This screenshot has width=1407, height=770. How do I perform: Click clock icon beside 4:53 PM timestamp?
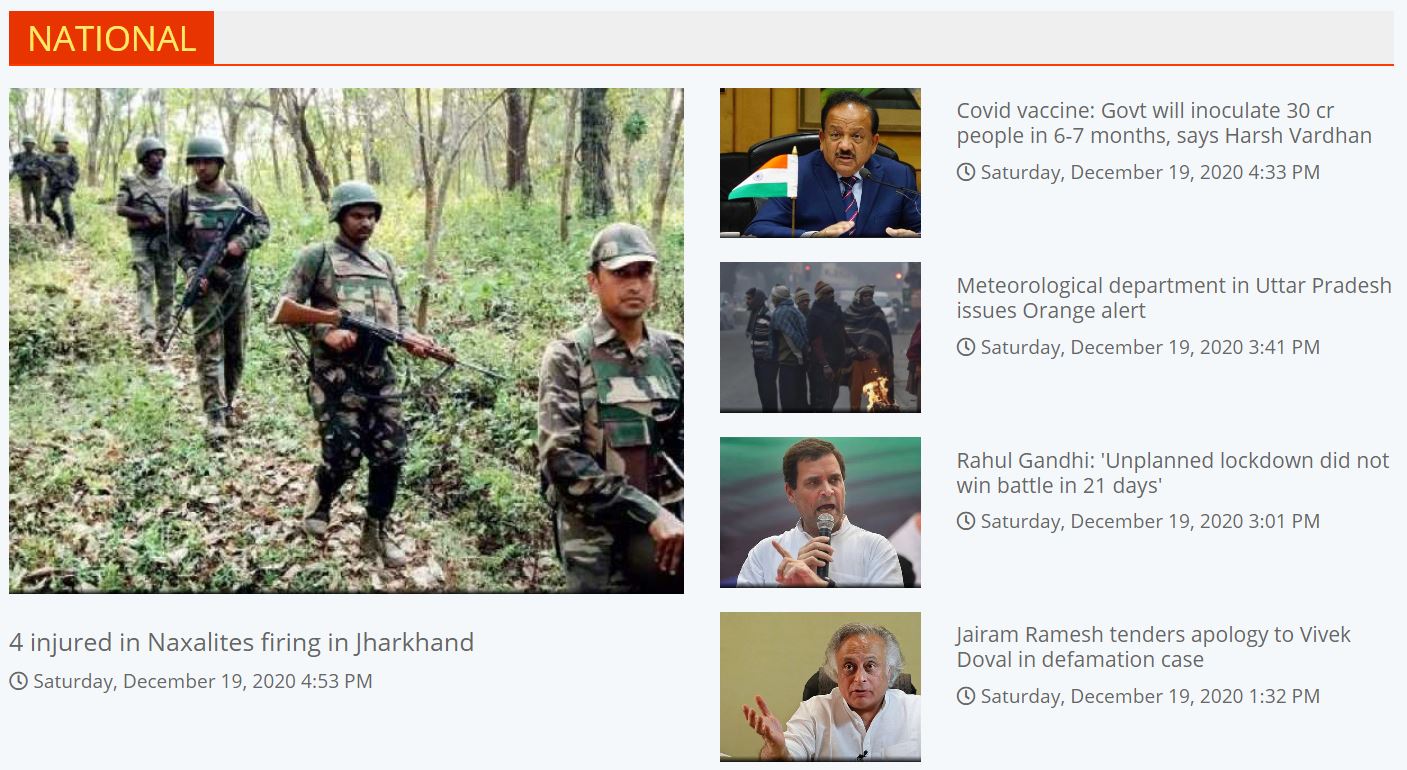18,681
